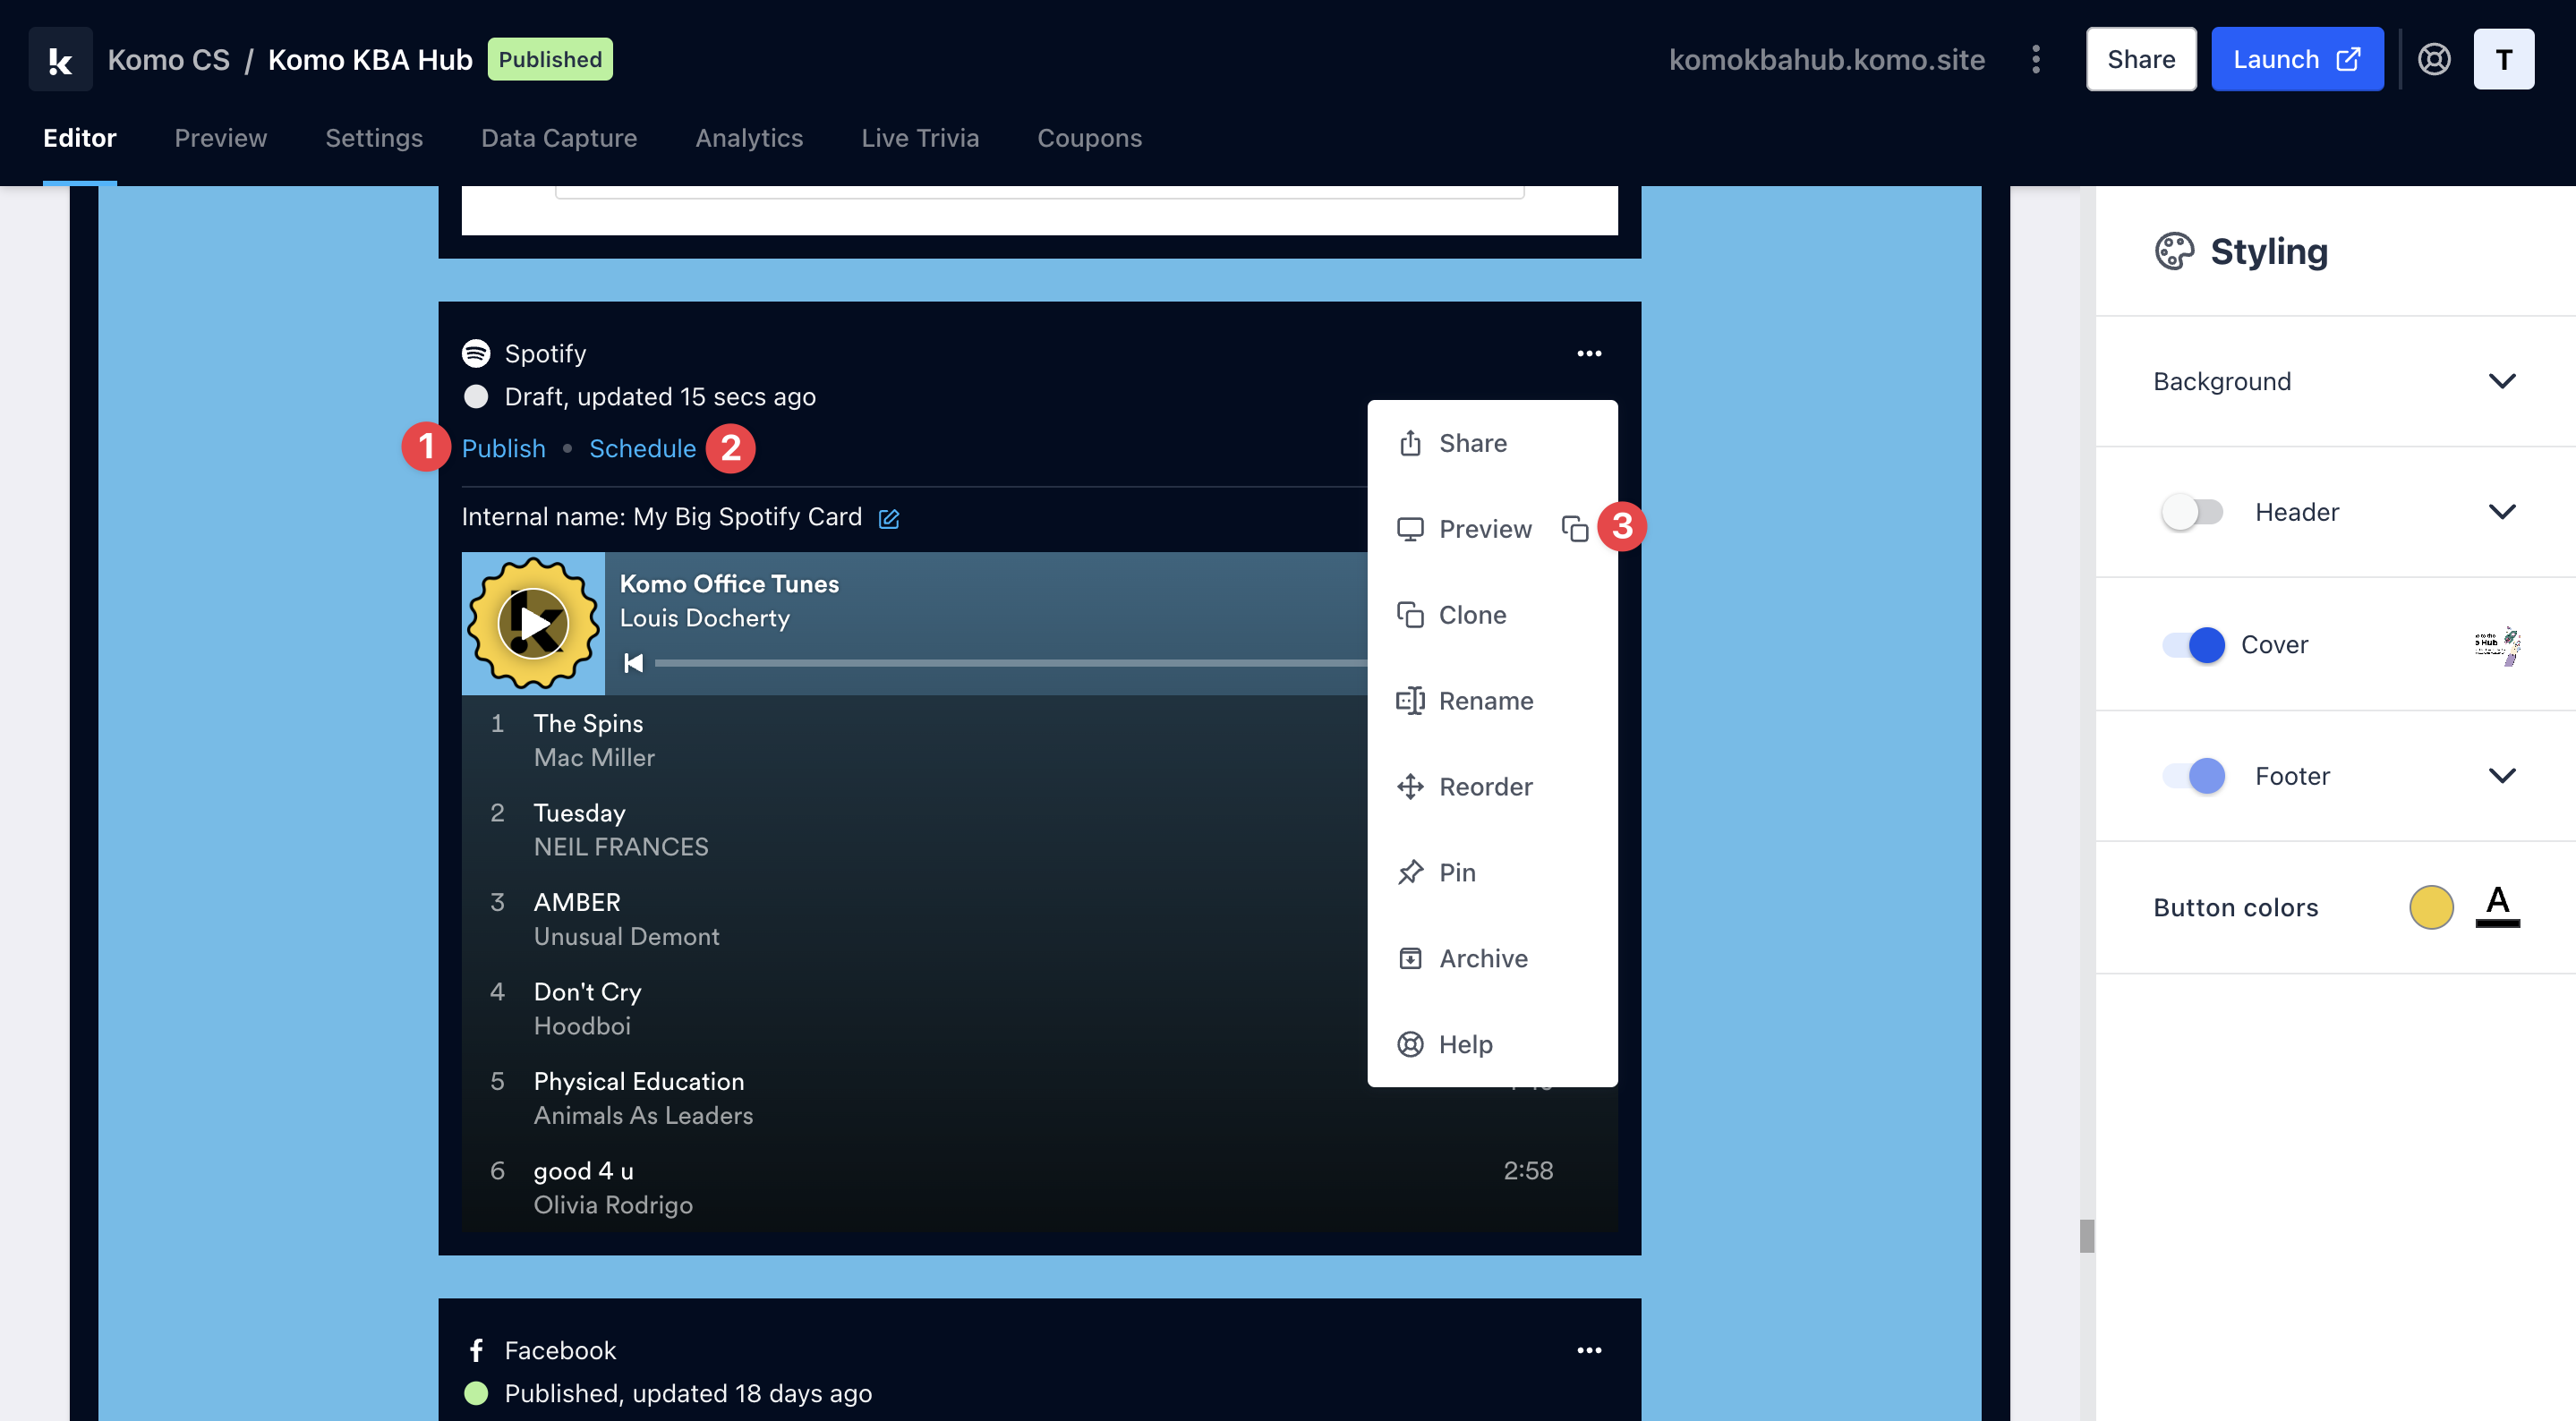
Task: Enable the Header toggle
Action: (2191, 512)
